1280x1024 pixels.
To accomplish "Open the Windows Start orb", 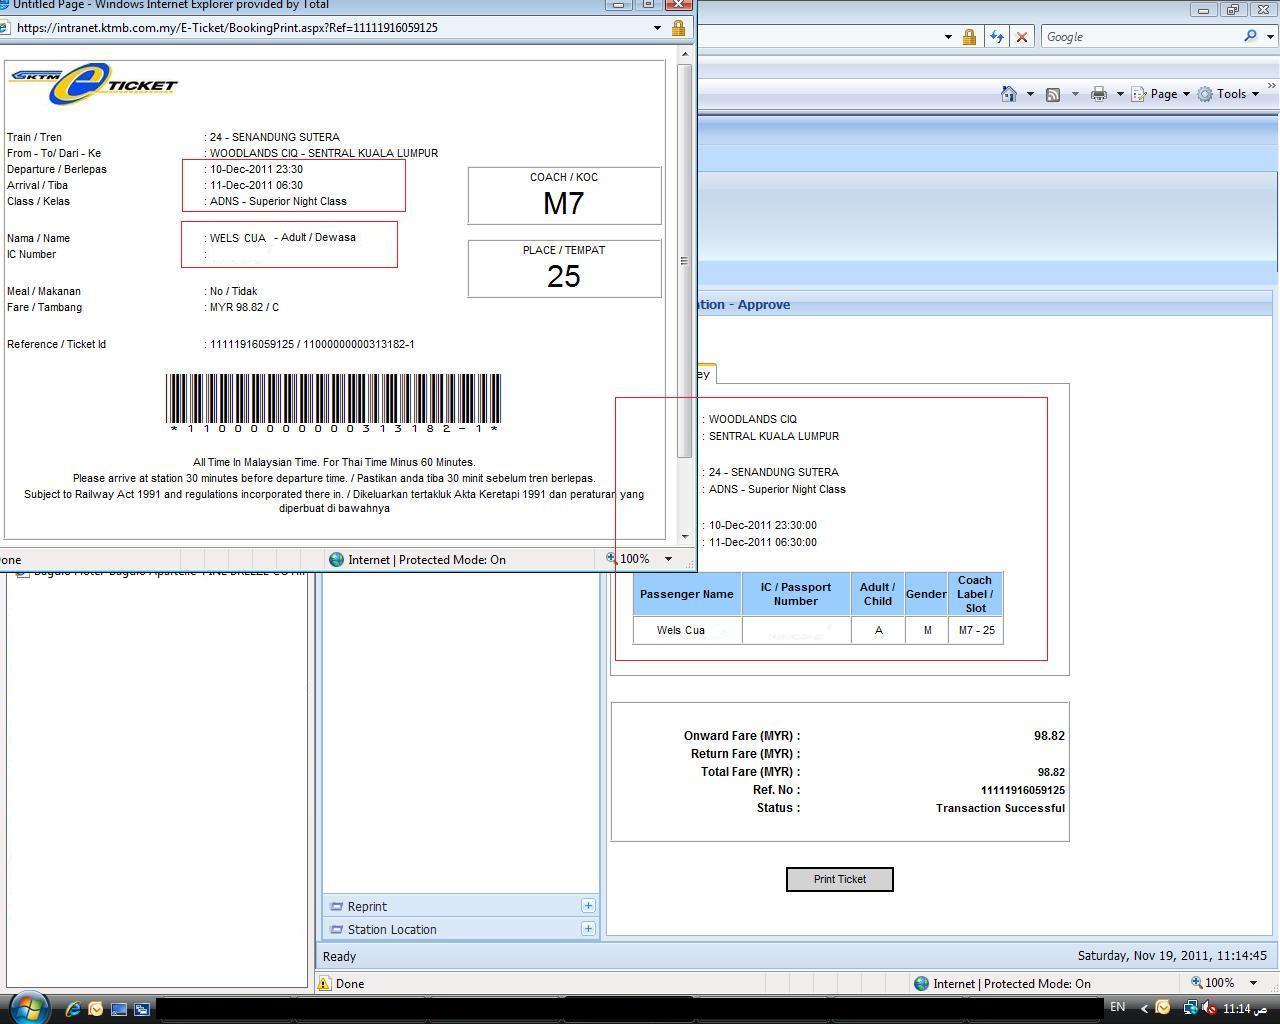I will point(27,1007).
